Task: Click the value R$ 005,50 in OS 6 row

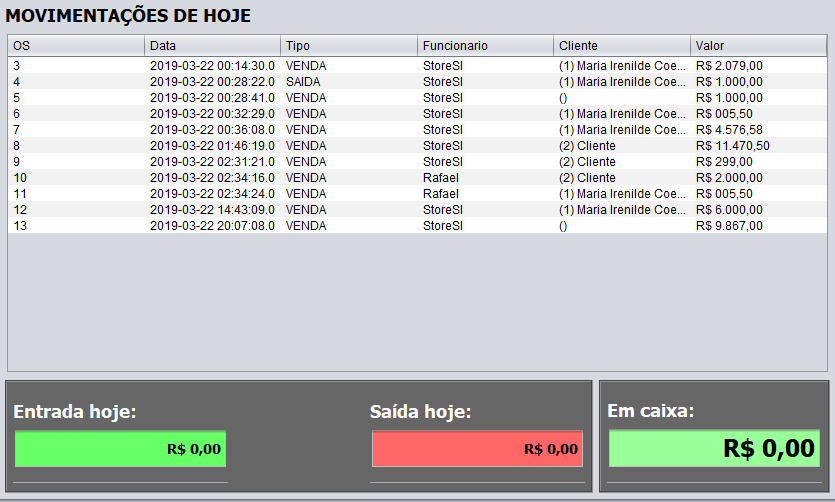Action: 724,113
